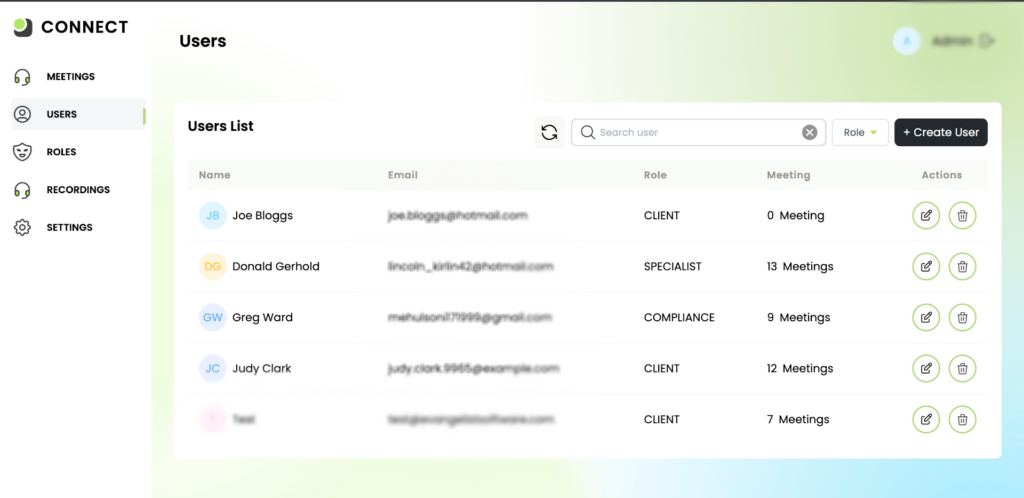
Task: Delete user Joe Bloggs
Action: (962, 215)
